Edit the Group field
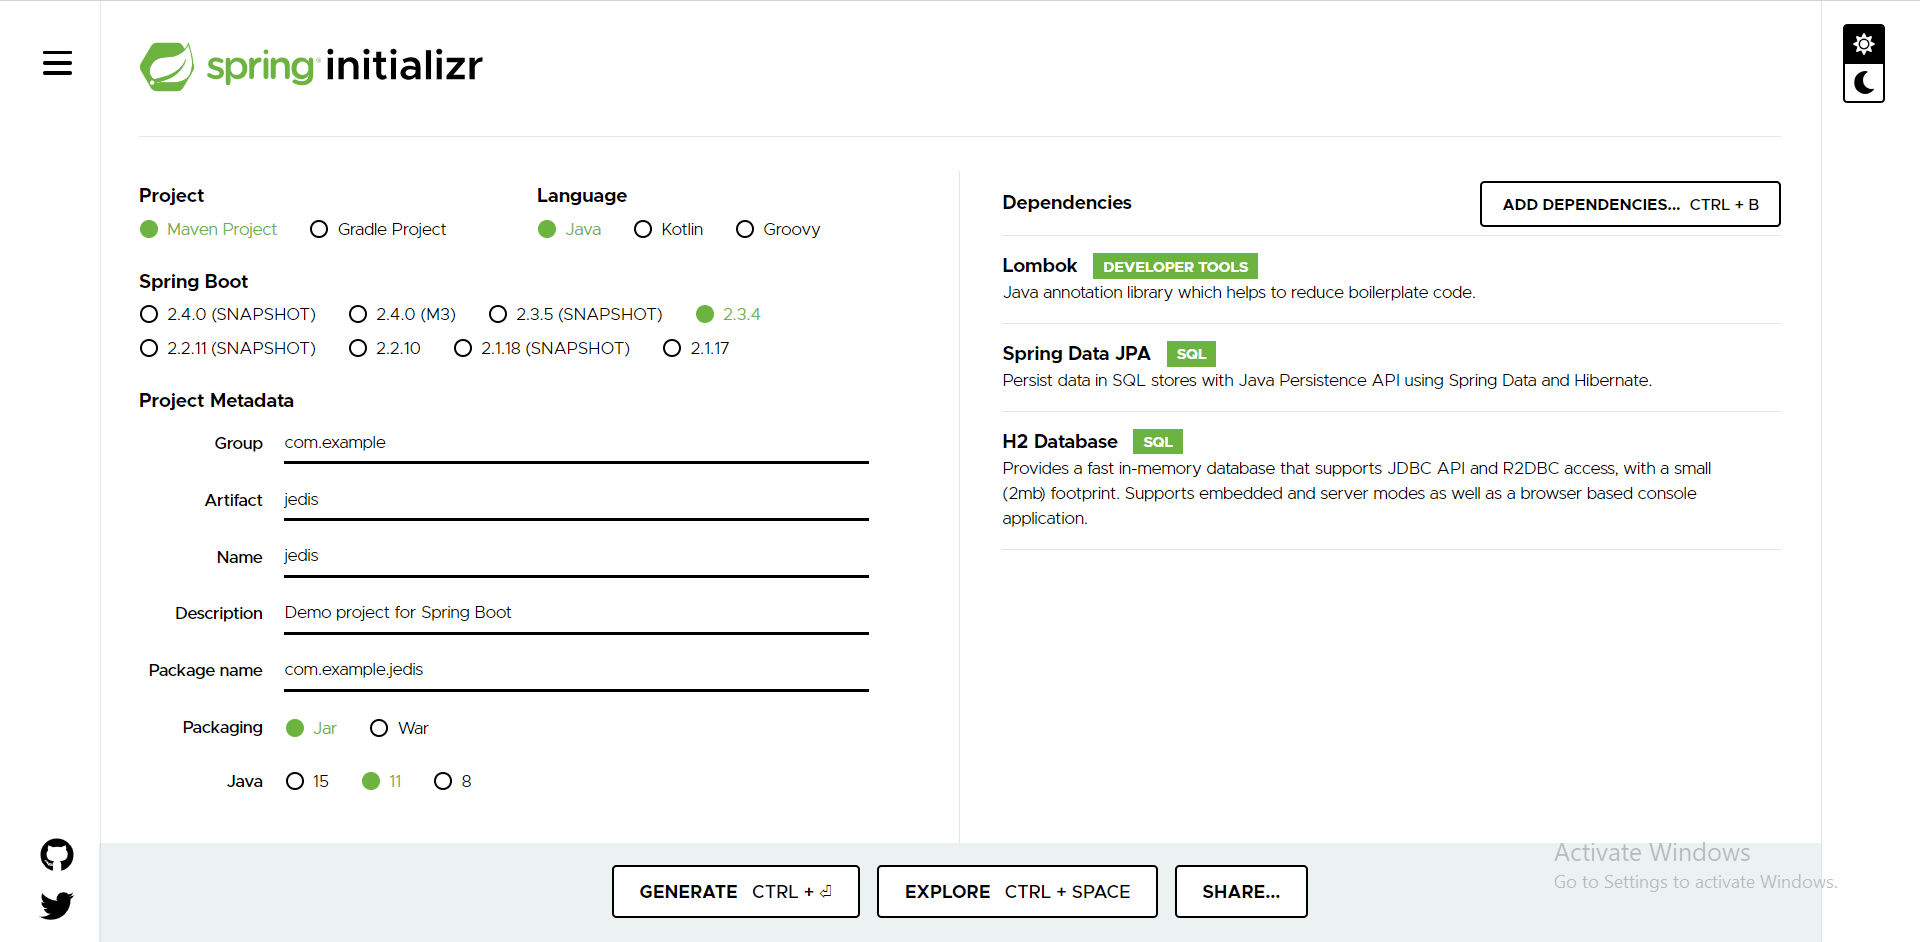1920x942 pixels. (576, 443)
